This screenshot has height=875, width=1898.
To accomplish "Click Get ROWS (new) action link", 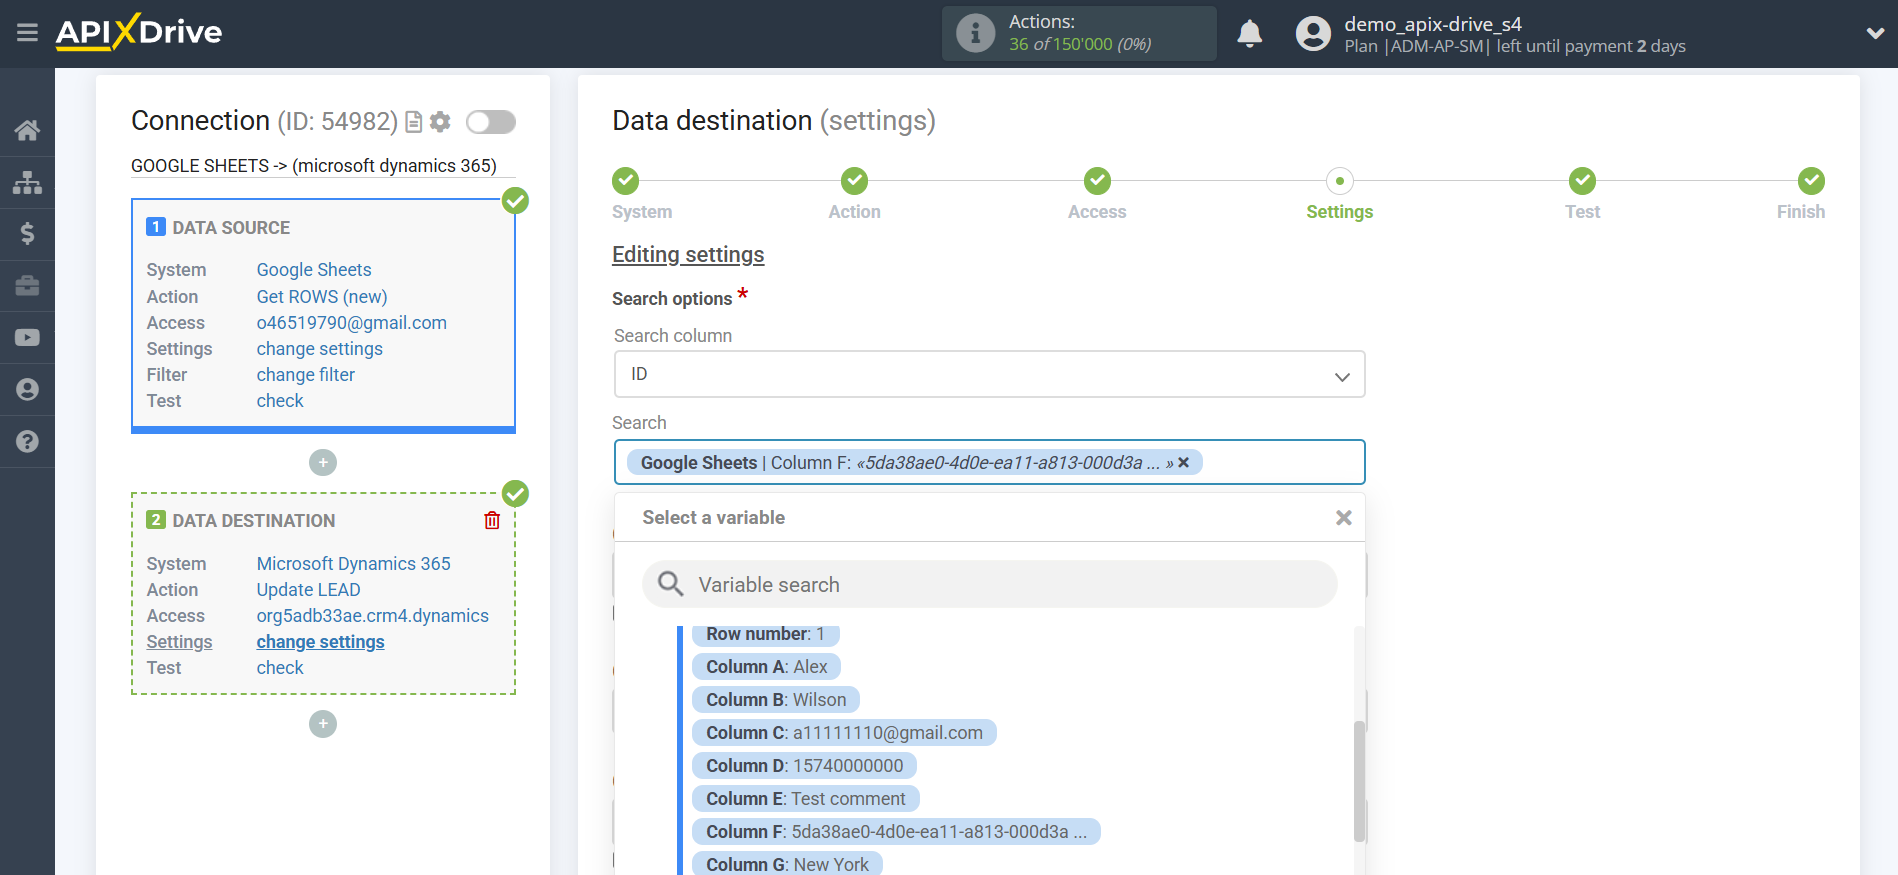I will pos(322,297).
